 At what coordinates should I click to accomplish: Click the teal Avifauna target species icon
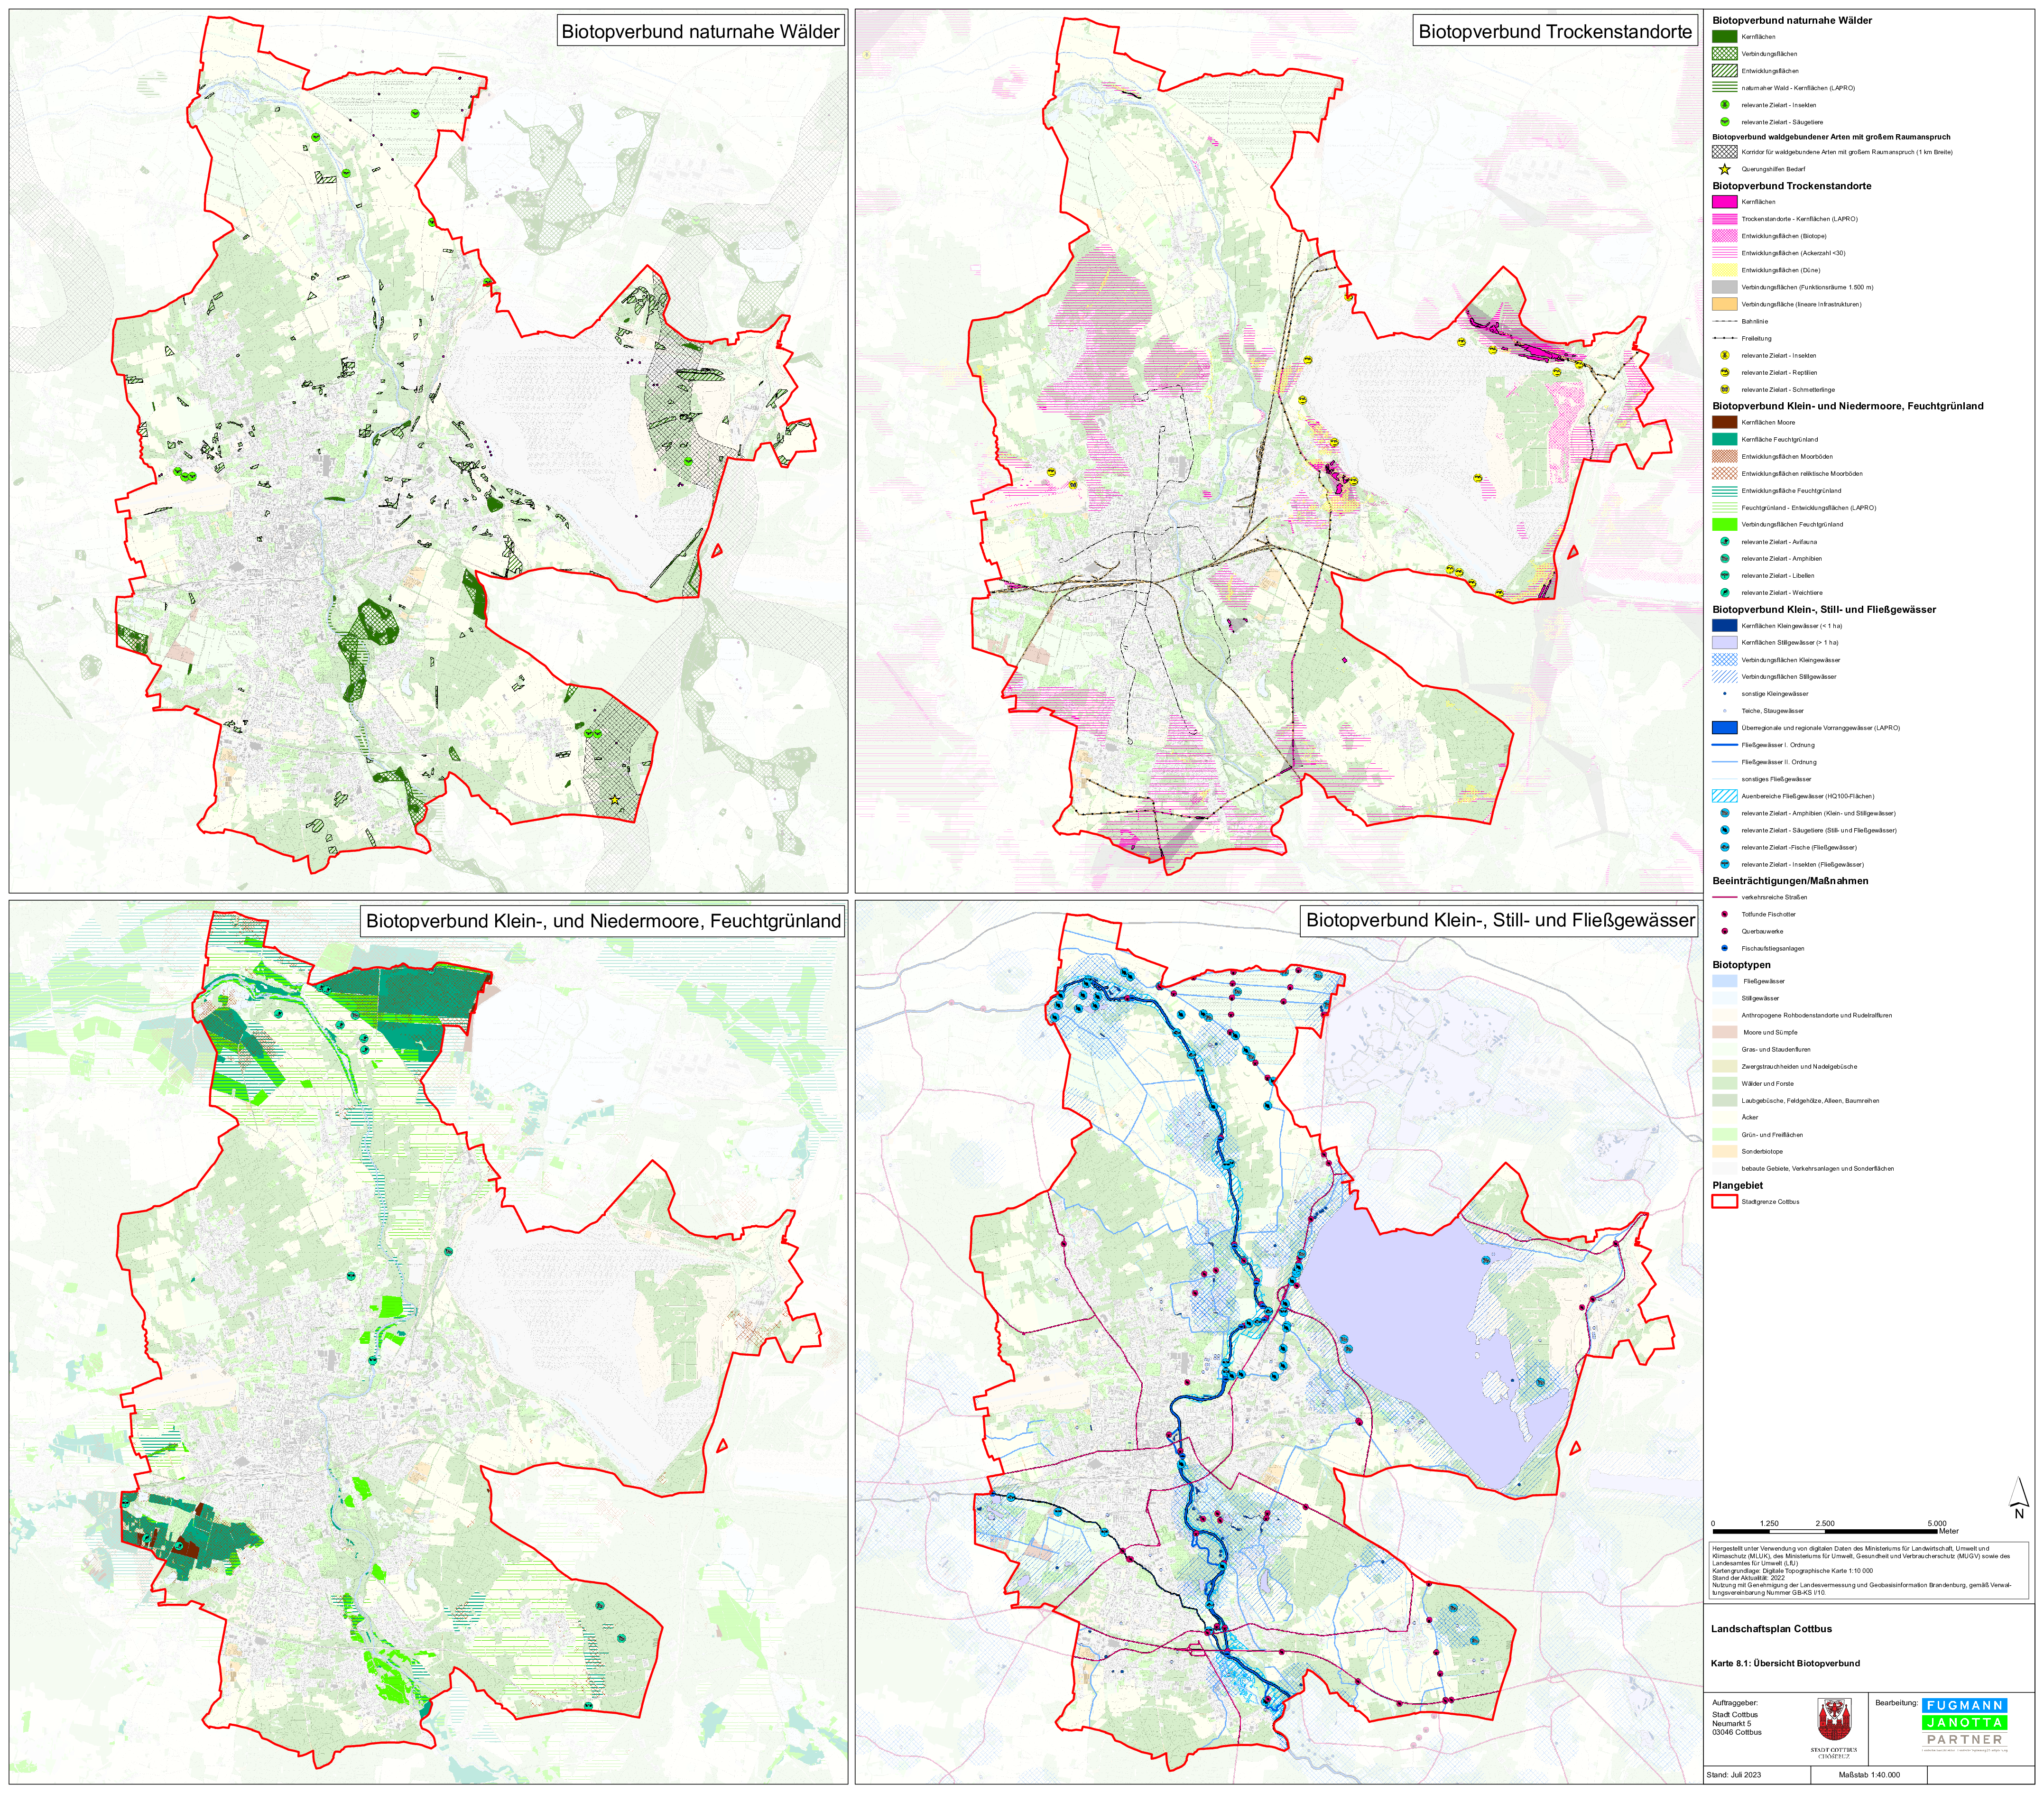click(x=1725, y=541)
